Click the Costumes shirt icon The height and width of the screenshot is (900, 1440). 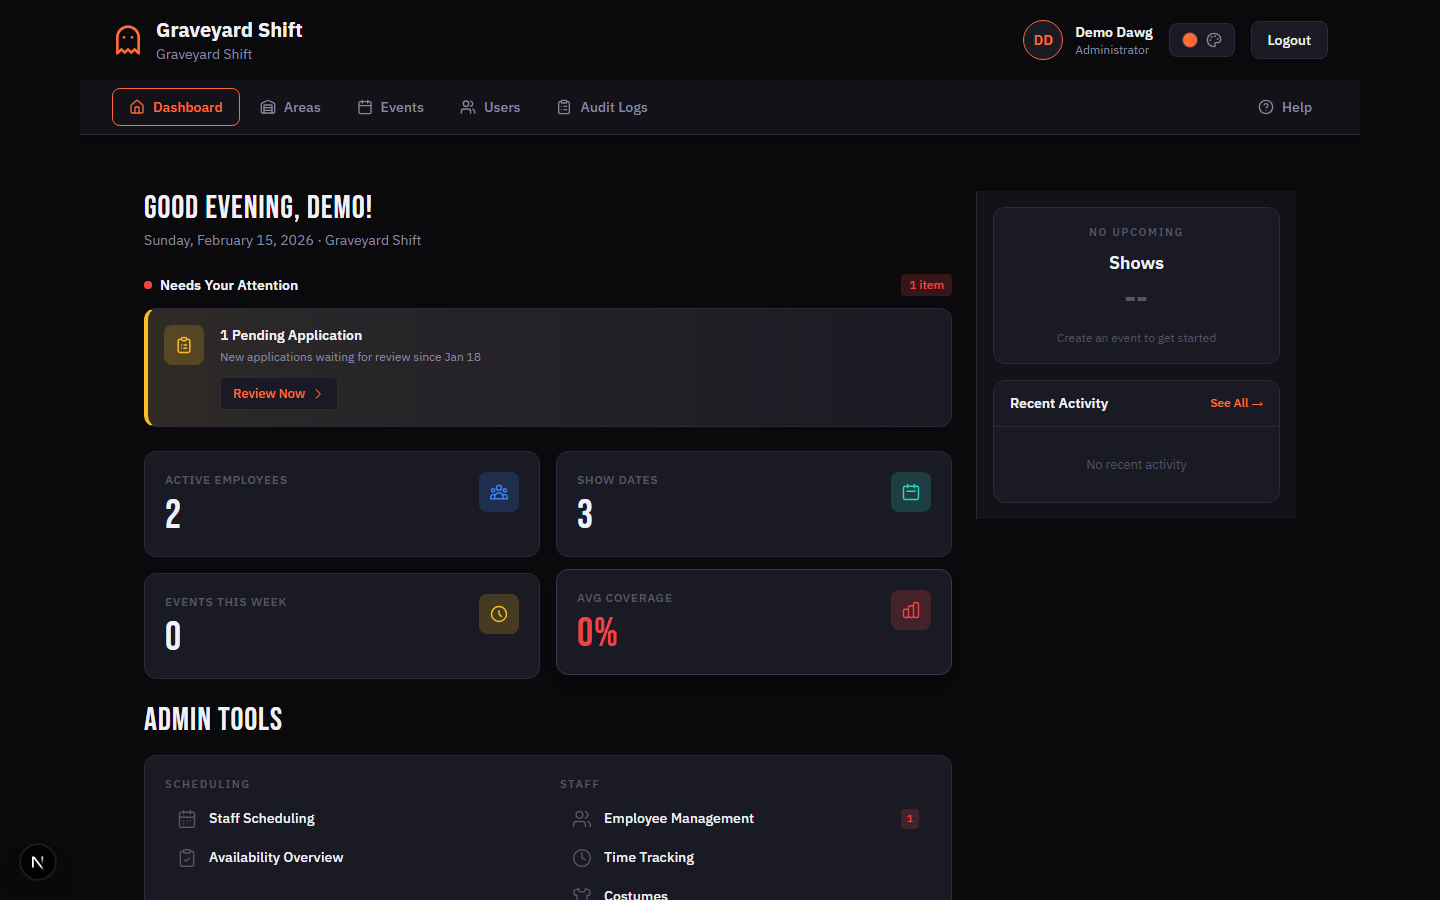click(x=581, y=894)
